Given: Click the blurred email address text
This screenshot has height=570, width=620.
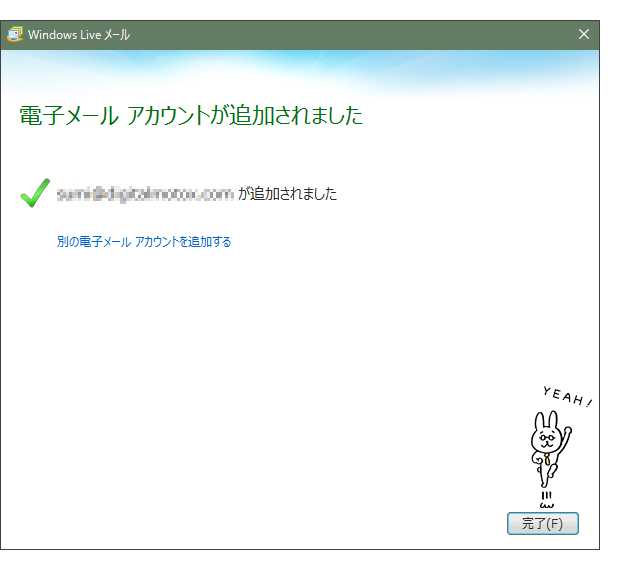Looking at the screenshot, I should click(x=145, y=194).
